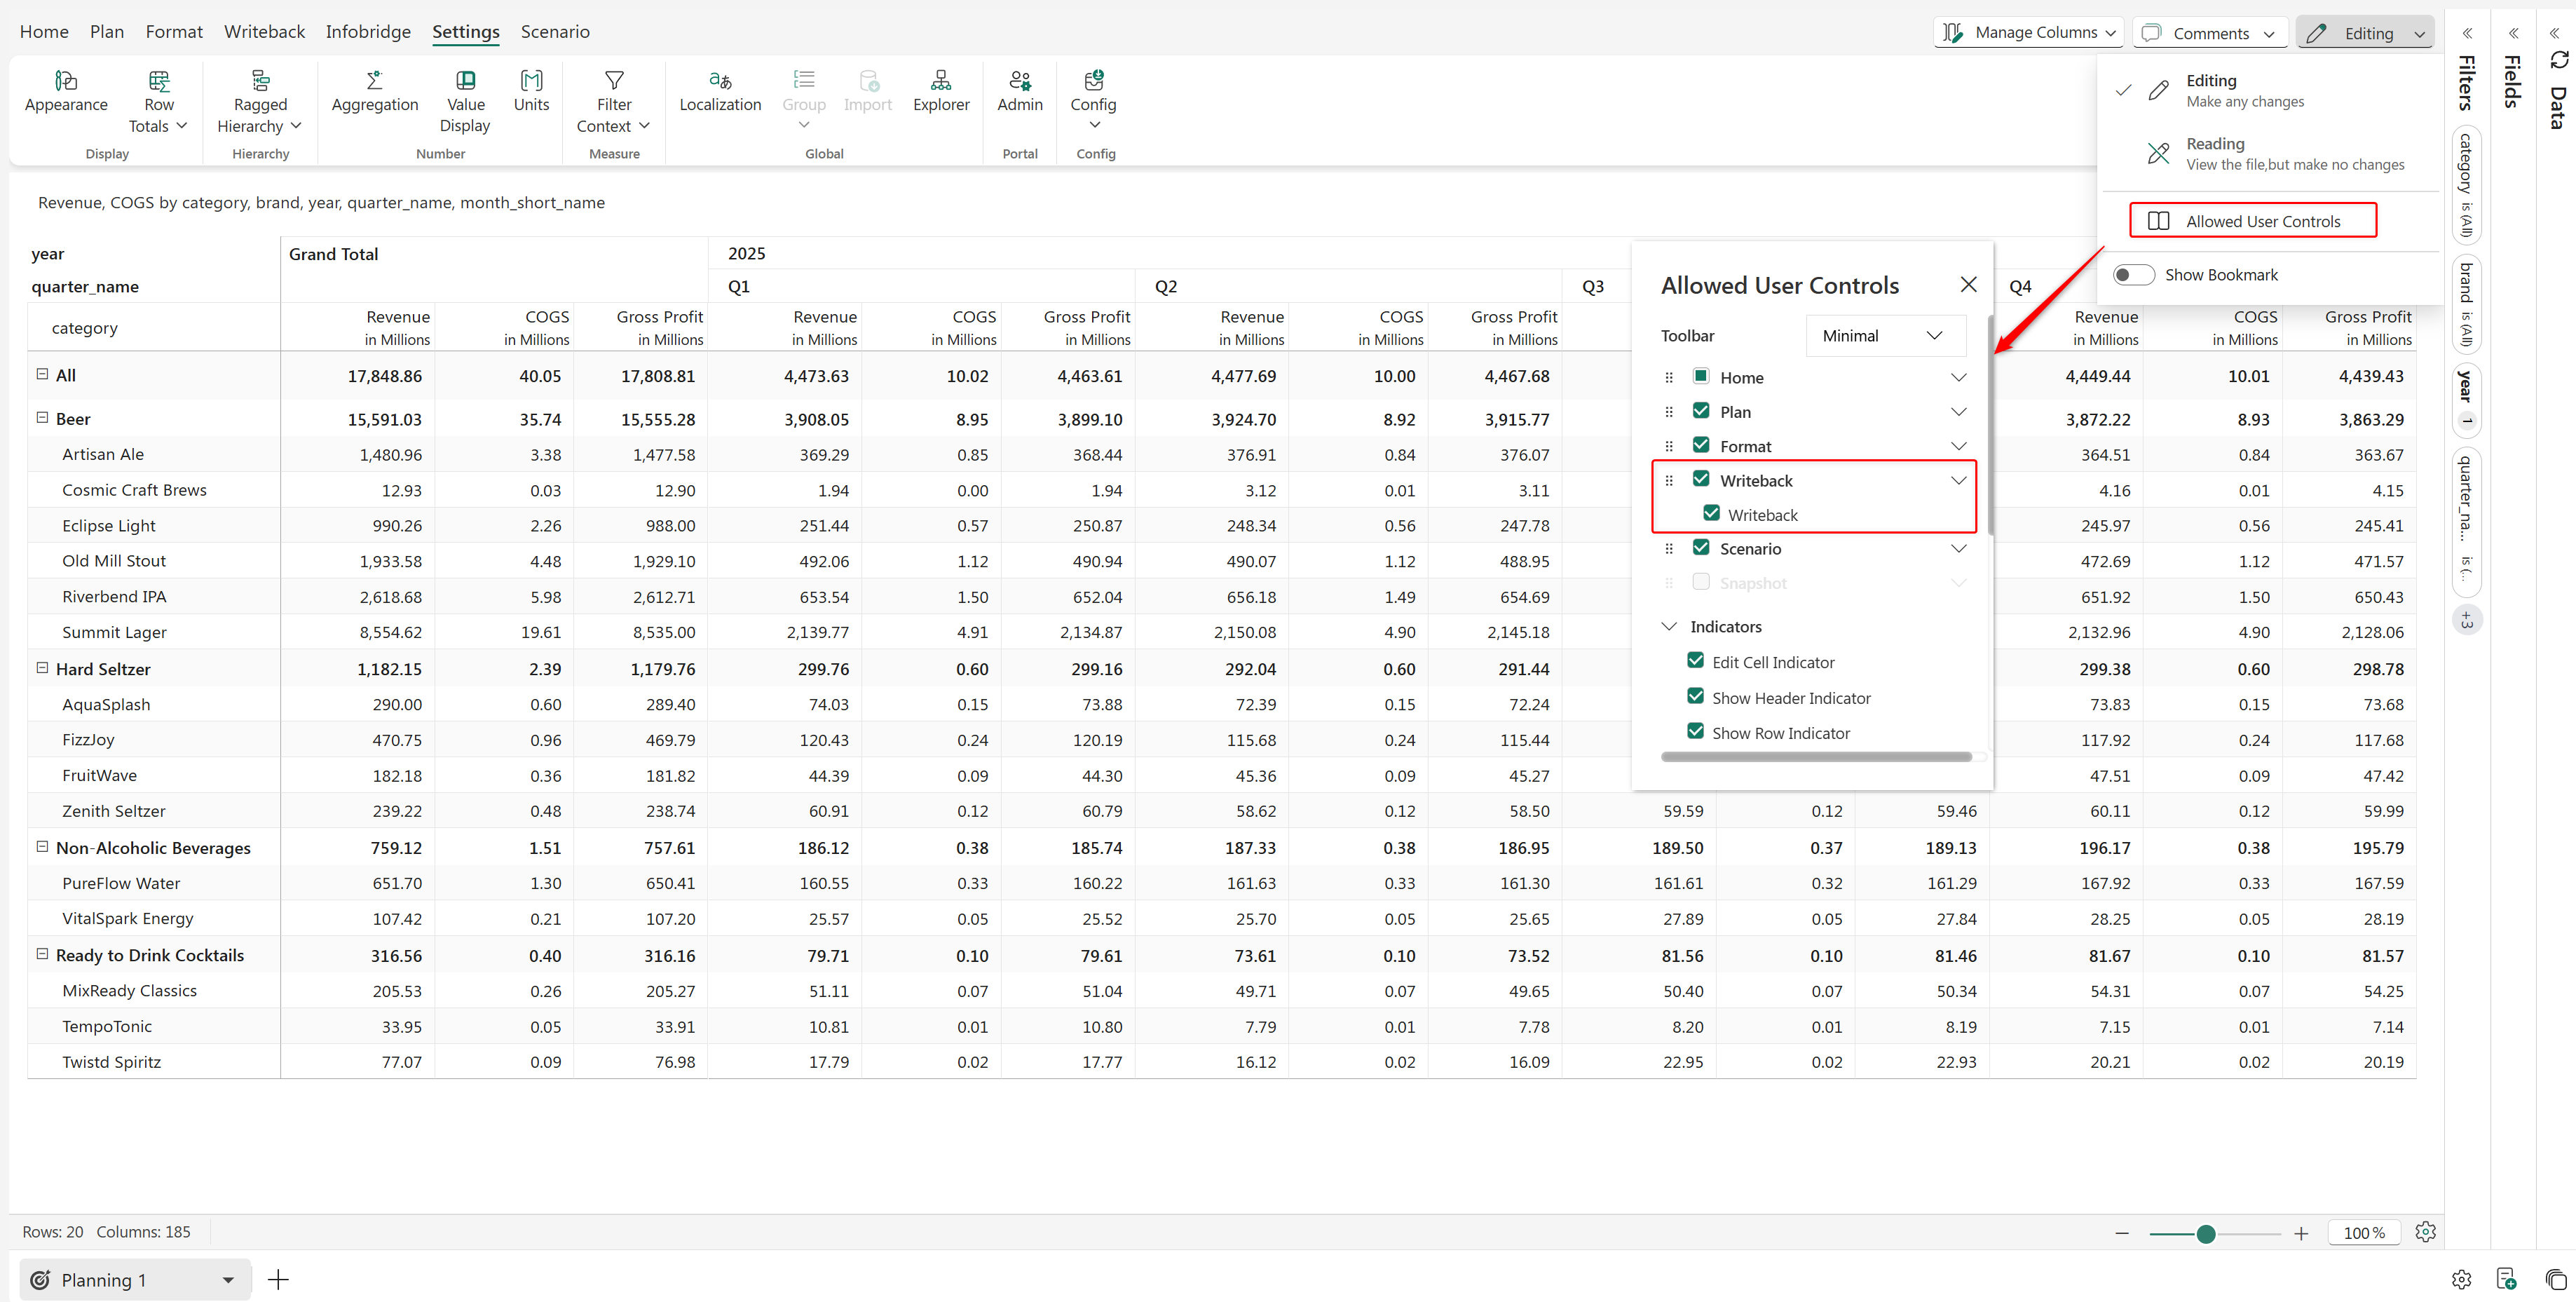Toggle the Show Bookmark switch
The width and height of the screenshot is (2576, 1302).
pyautogui.click(x=2132, y=275)
